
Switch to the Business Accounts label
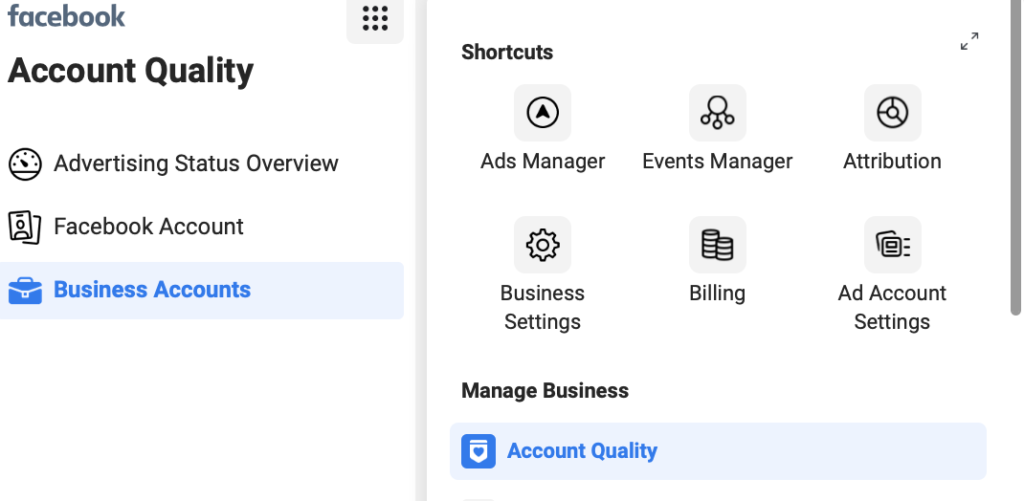point(152,290)
